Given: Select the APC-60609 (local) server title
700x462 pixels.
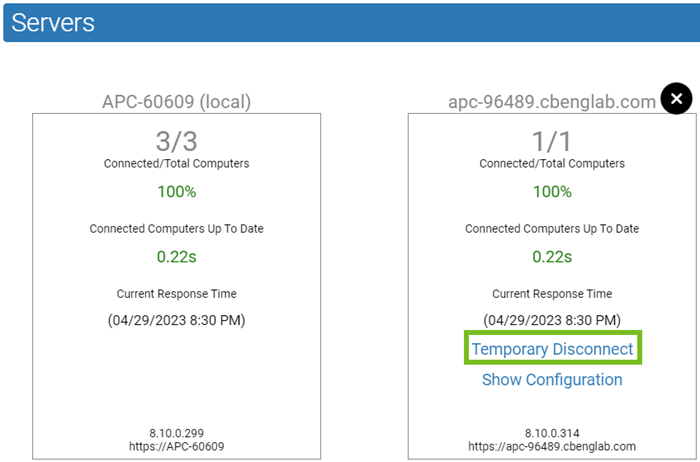Looking at the screenshot, I should [176, 101].
